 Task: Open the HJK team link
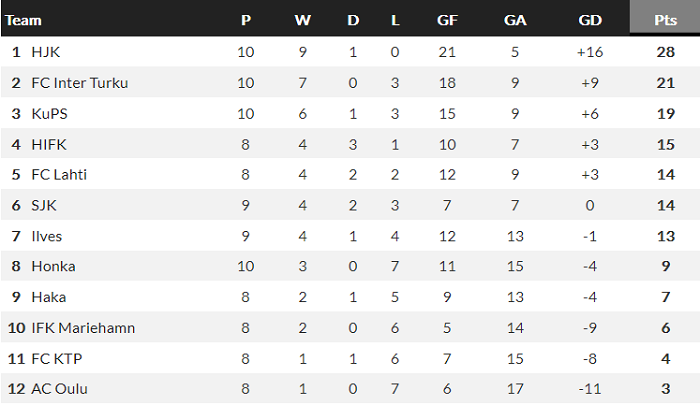tap(46, 52)
